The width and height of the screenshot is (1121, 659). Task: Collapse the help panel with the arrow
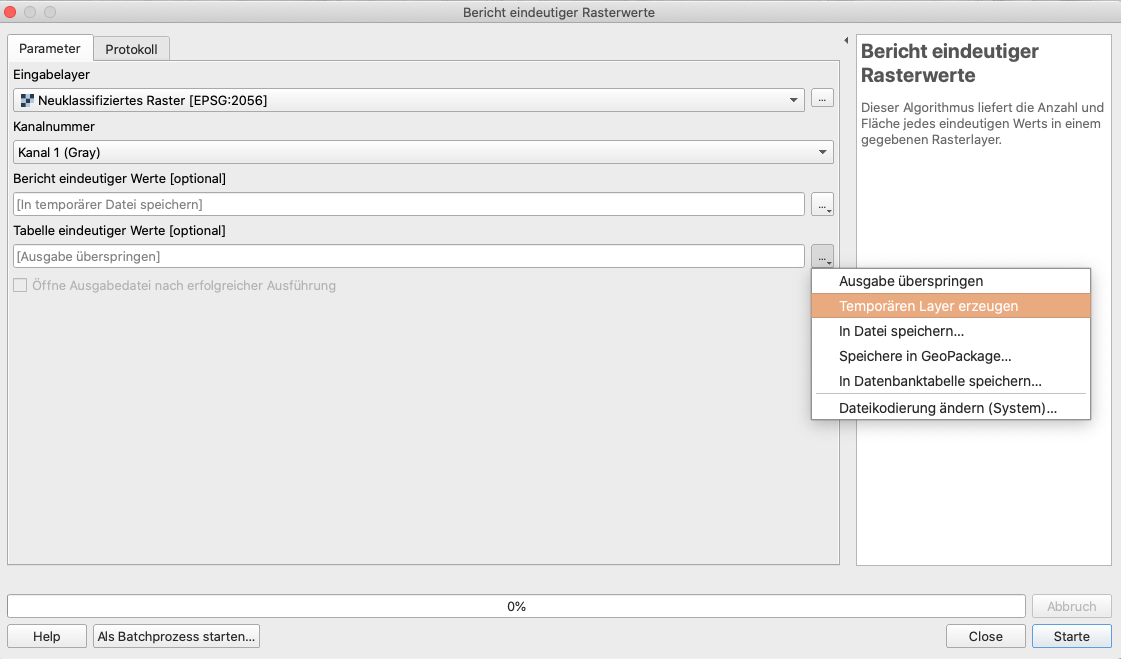point(846,41)
